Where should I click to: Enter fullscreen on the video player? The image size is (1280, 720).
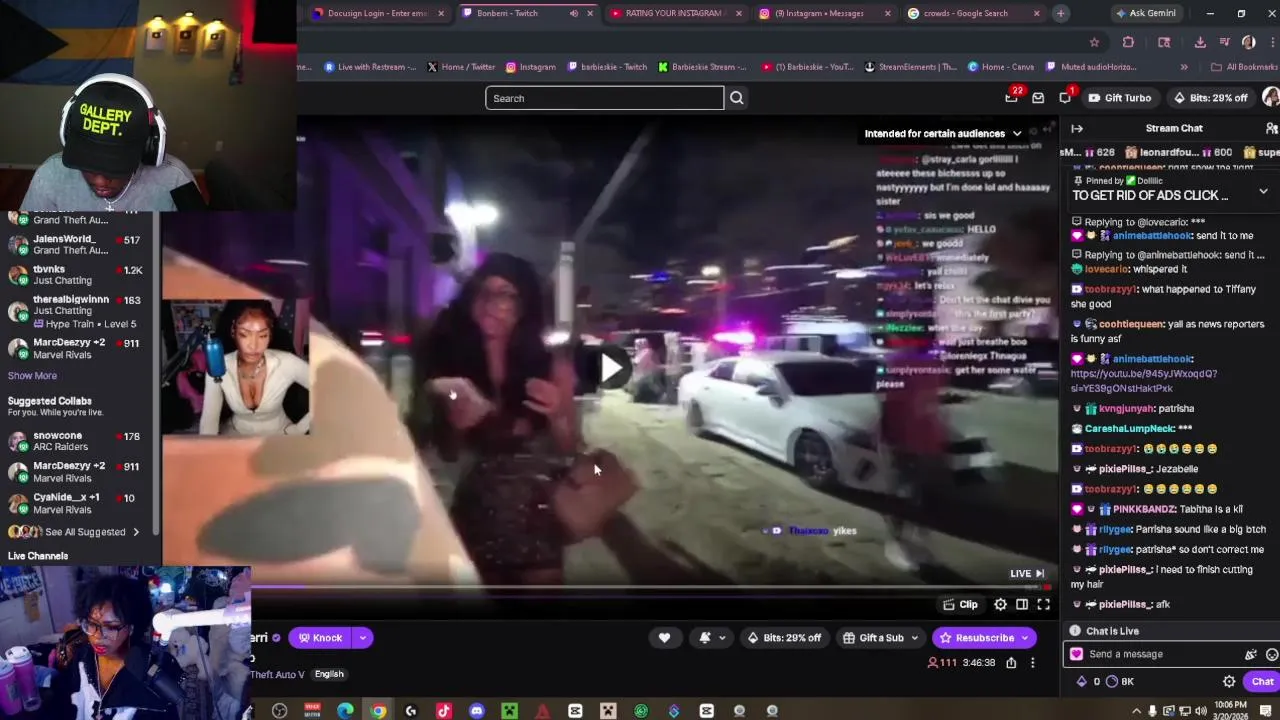pyautogui.click(x=1043, y=604)
